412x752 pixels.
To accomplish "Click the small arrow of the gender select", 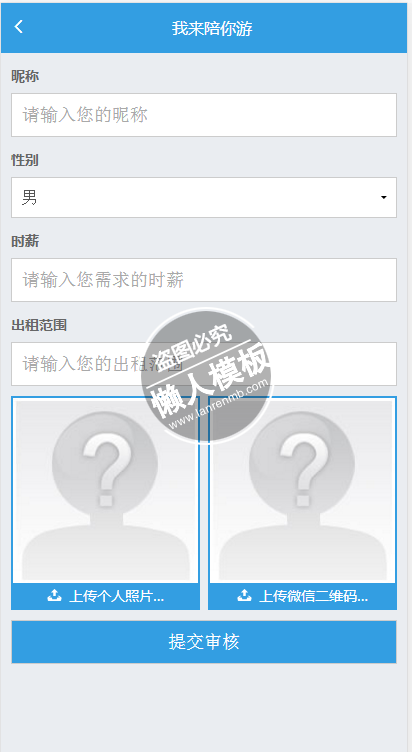I will [x=383, y=198].
